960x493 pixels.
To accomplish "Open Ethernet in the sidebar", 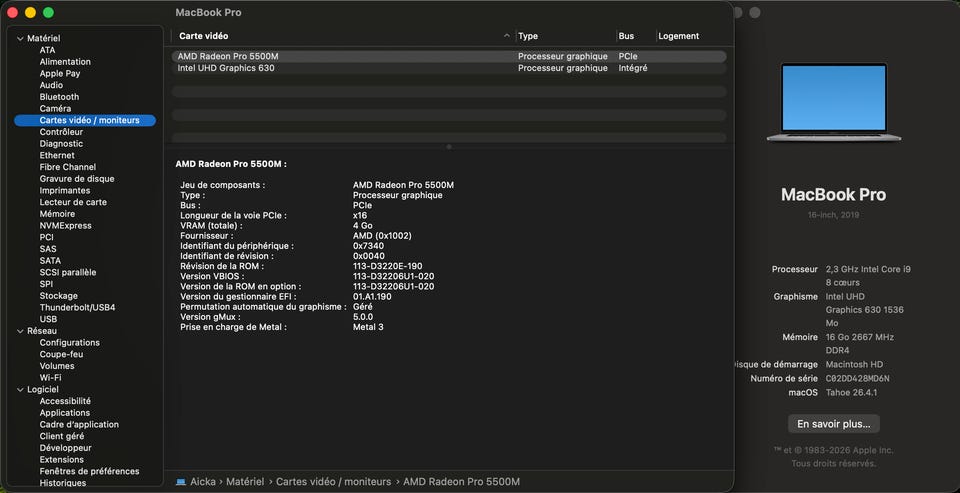I will (57, 156).
